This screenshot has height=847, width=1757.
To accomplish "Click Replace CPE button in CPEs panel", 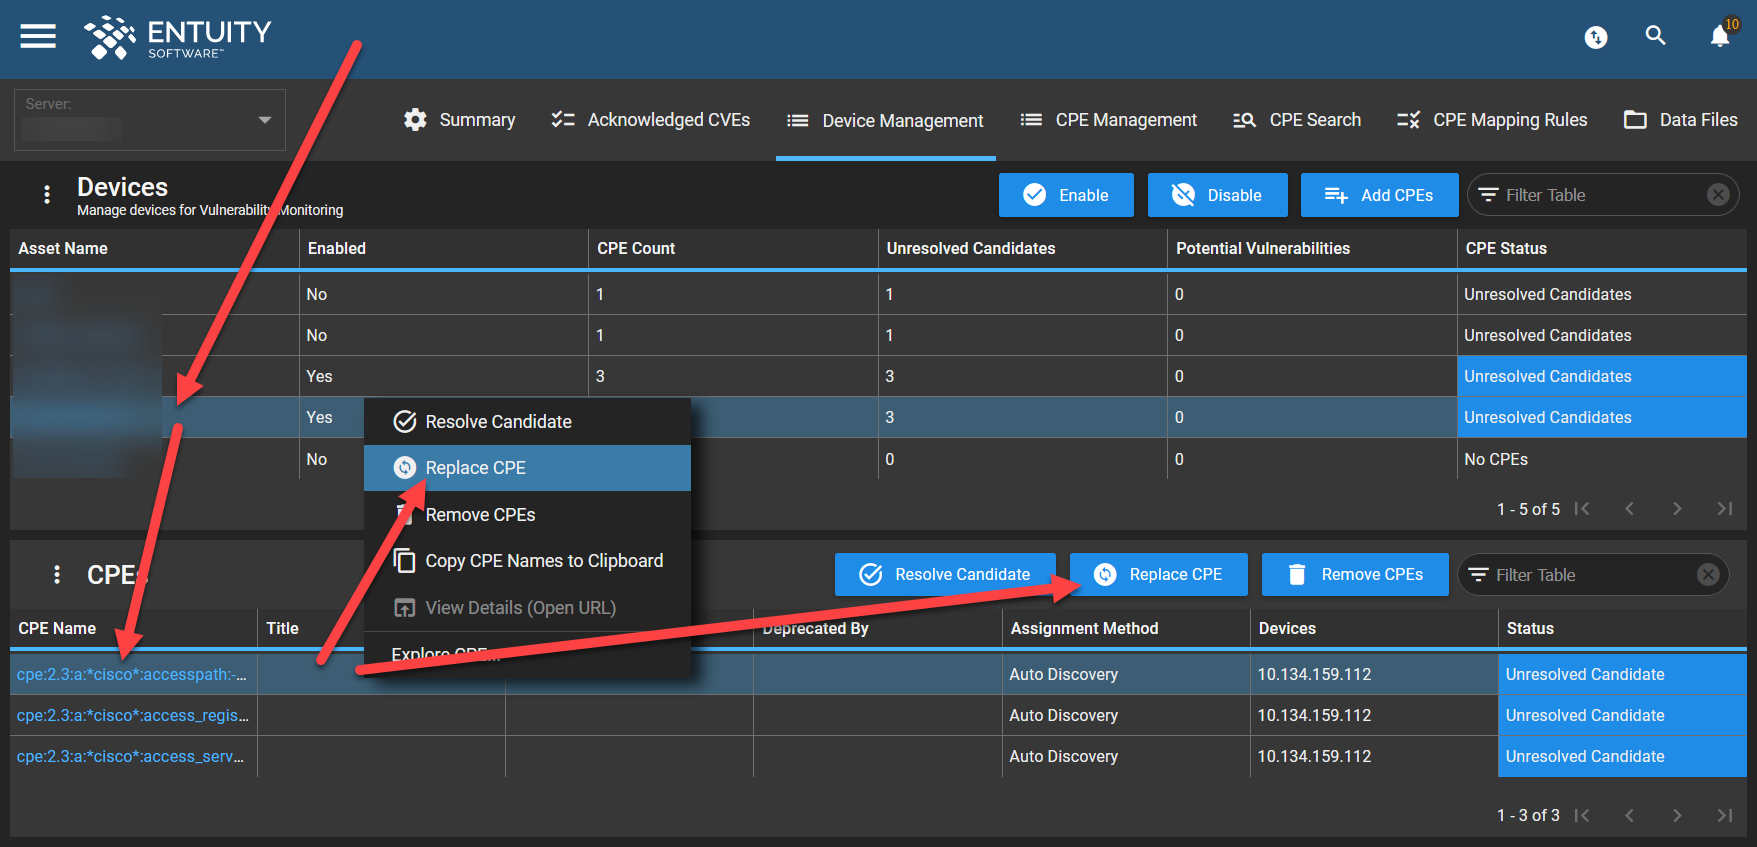I will coord(1159,574).
